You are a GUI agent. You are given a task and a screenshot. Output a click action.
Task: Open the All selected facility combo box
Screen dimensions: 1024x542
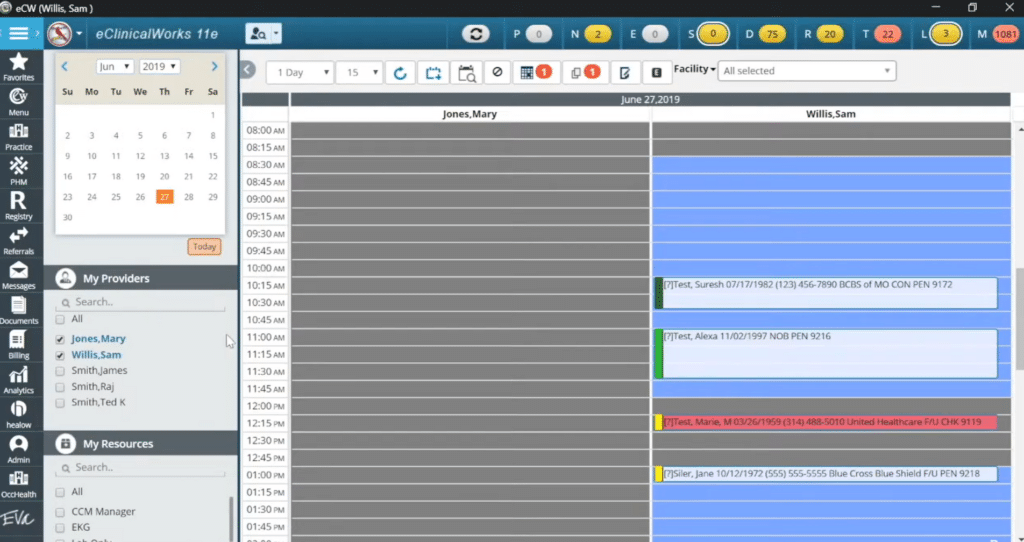807,71
